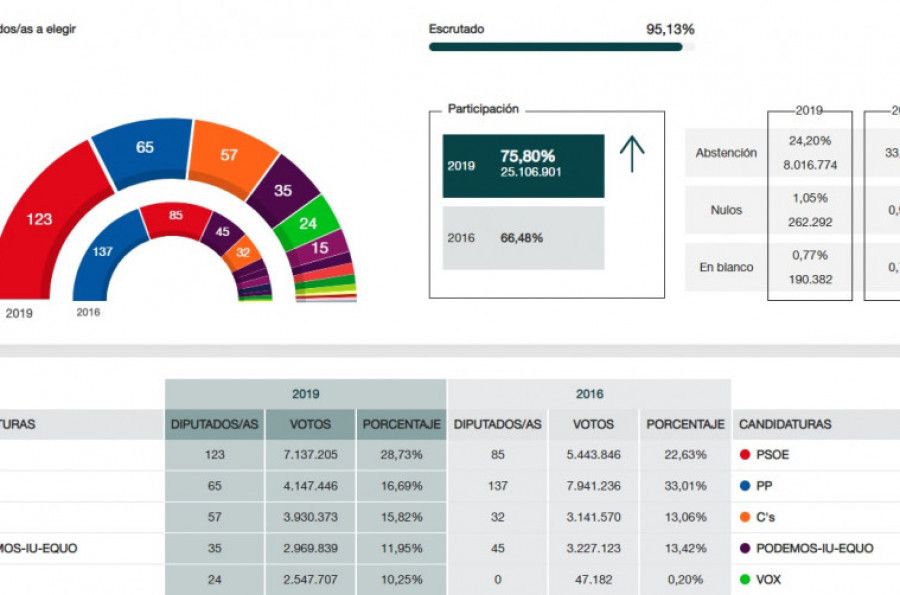This screenshot has width=900, height=595.
Task: Click the magenta 15-seat chart segment
Action: click(319, 248)
